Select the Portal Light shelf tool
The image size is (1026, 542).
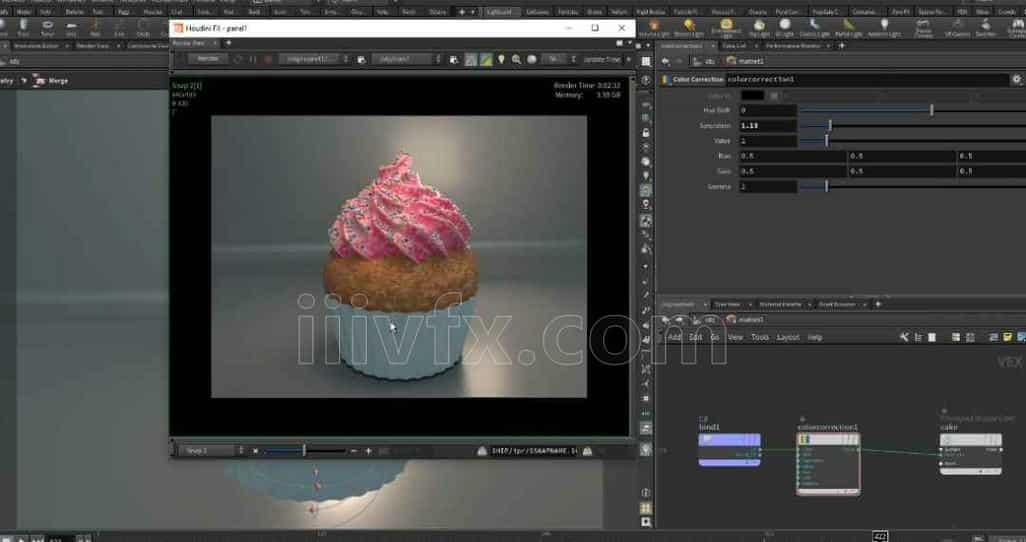point(849,27)
